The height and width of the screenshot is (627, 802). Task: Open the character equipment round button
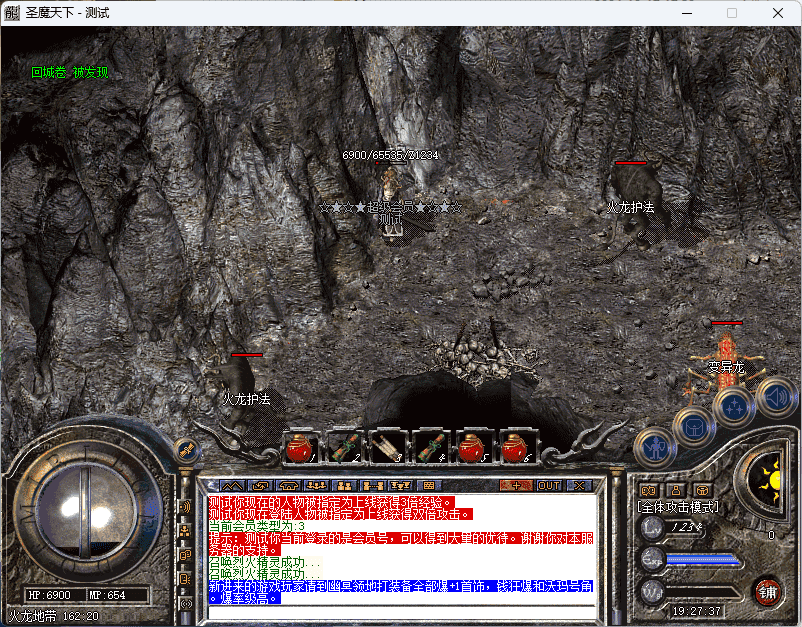coord(655,448)
